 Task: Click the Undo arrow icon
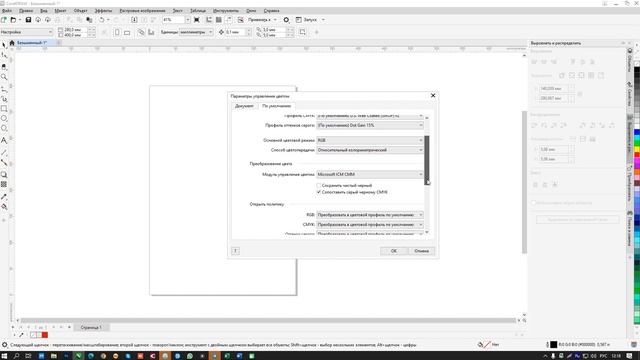[101, 20]
